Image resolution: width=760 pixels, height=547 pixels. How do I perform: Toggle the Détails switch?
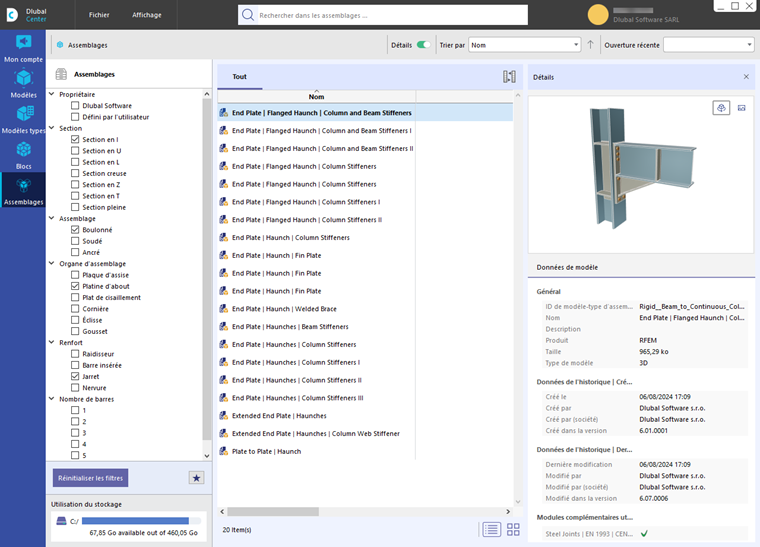(x=424, y=45)
